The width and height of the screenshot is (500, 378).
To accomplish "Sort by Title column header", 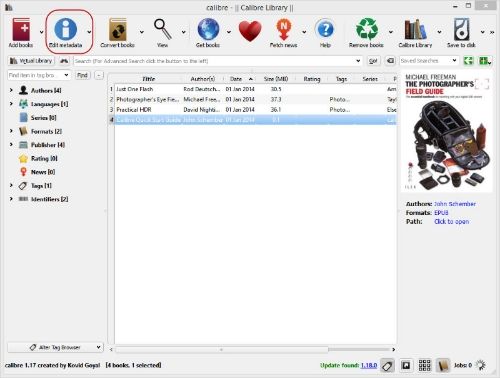I will (149, 79).
